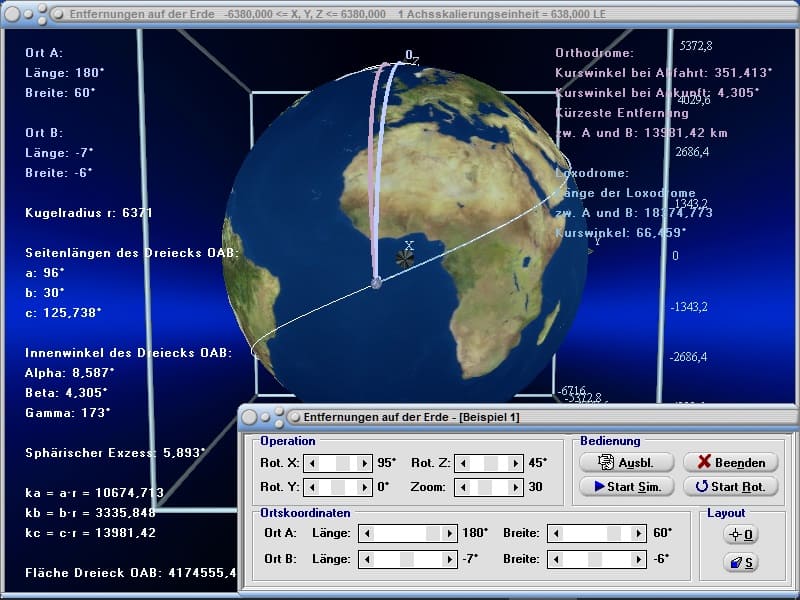Click the Ausbl. button to hide panel
Screen dimensions: 800x600
(627, 462)
